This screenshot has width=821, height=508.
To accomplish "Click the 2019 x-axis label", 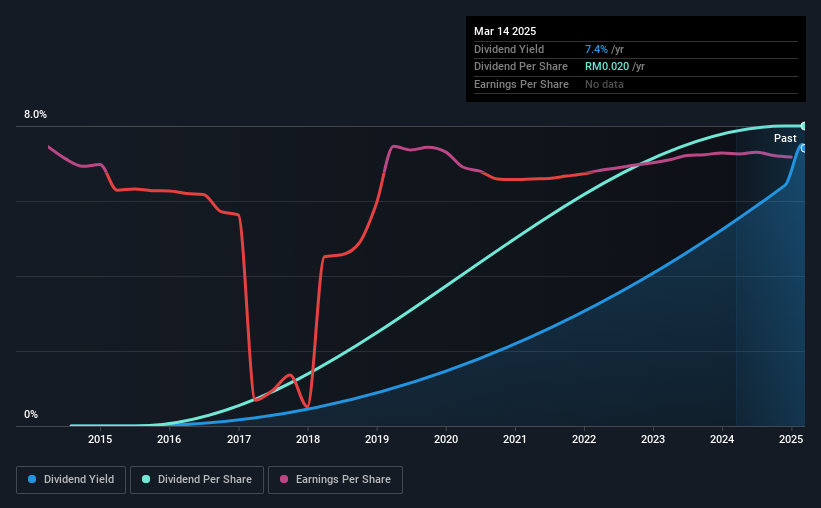I will (x=377, y=439).
